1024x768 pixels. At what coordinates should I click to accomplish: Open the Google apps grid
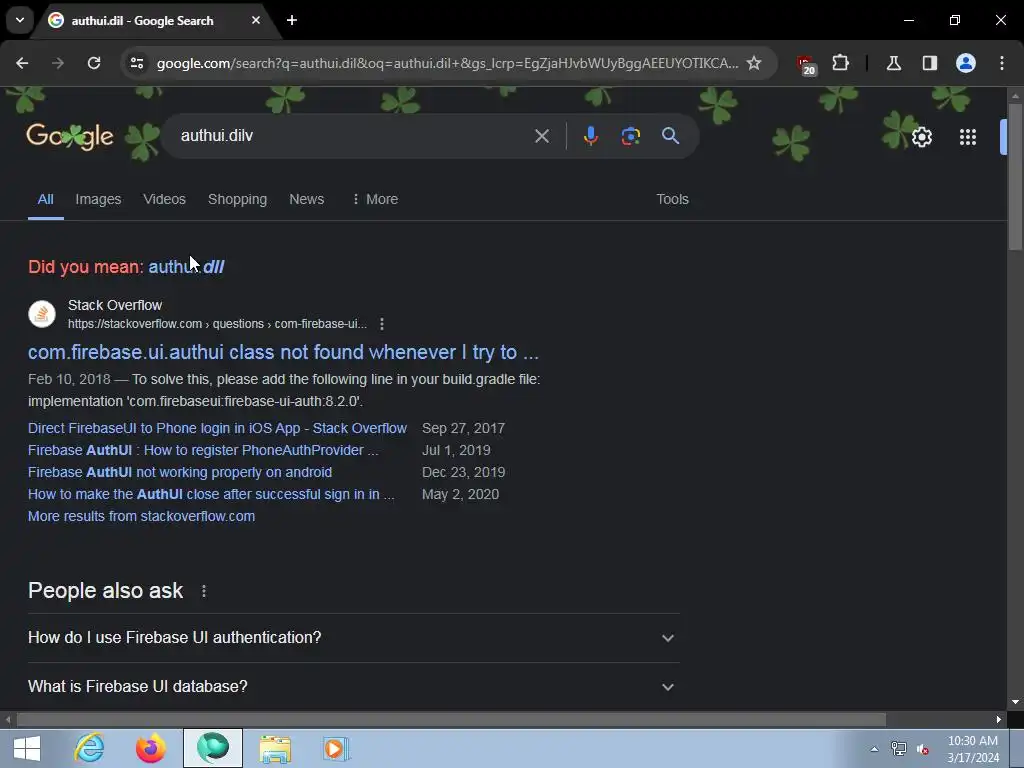coord(968,137)
